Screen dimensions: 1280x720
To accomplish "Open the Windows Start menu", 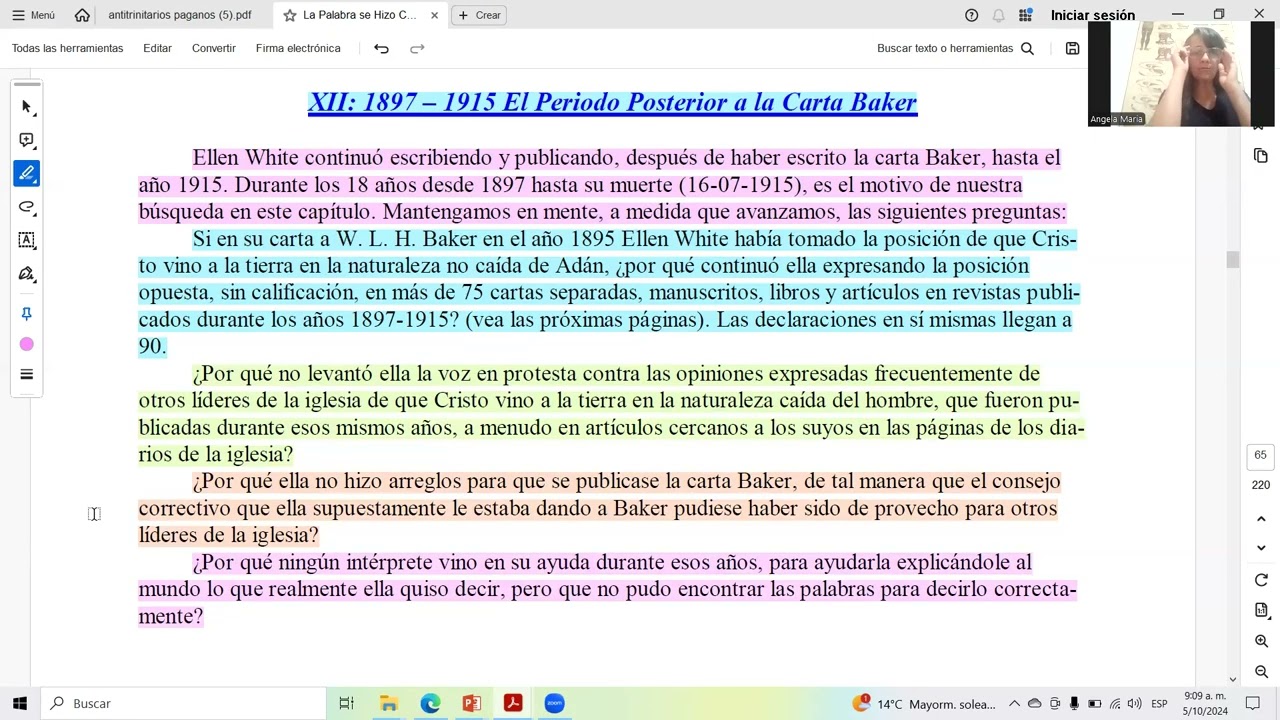I will (x=20, y=703).
